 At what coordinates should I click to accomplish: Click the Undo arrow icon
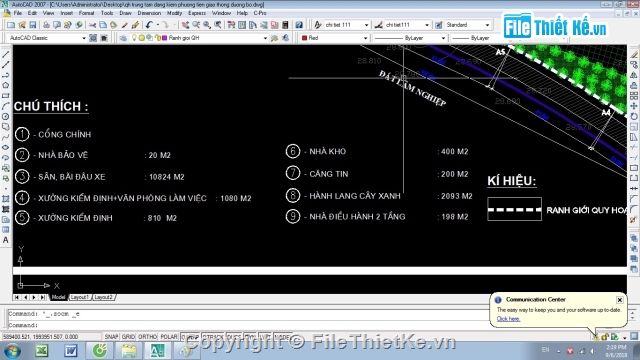(x=149, y=25)
